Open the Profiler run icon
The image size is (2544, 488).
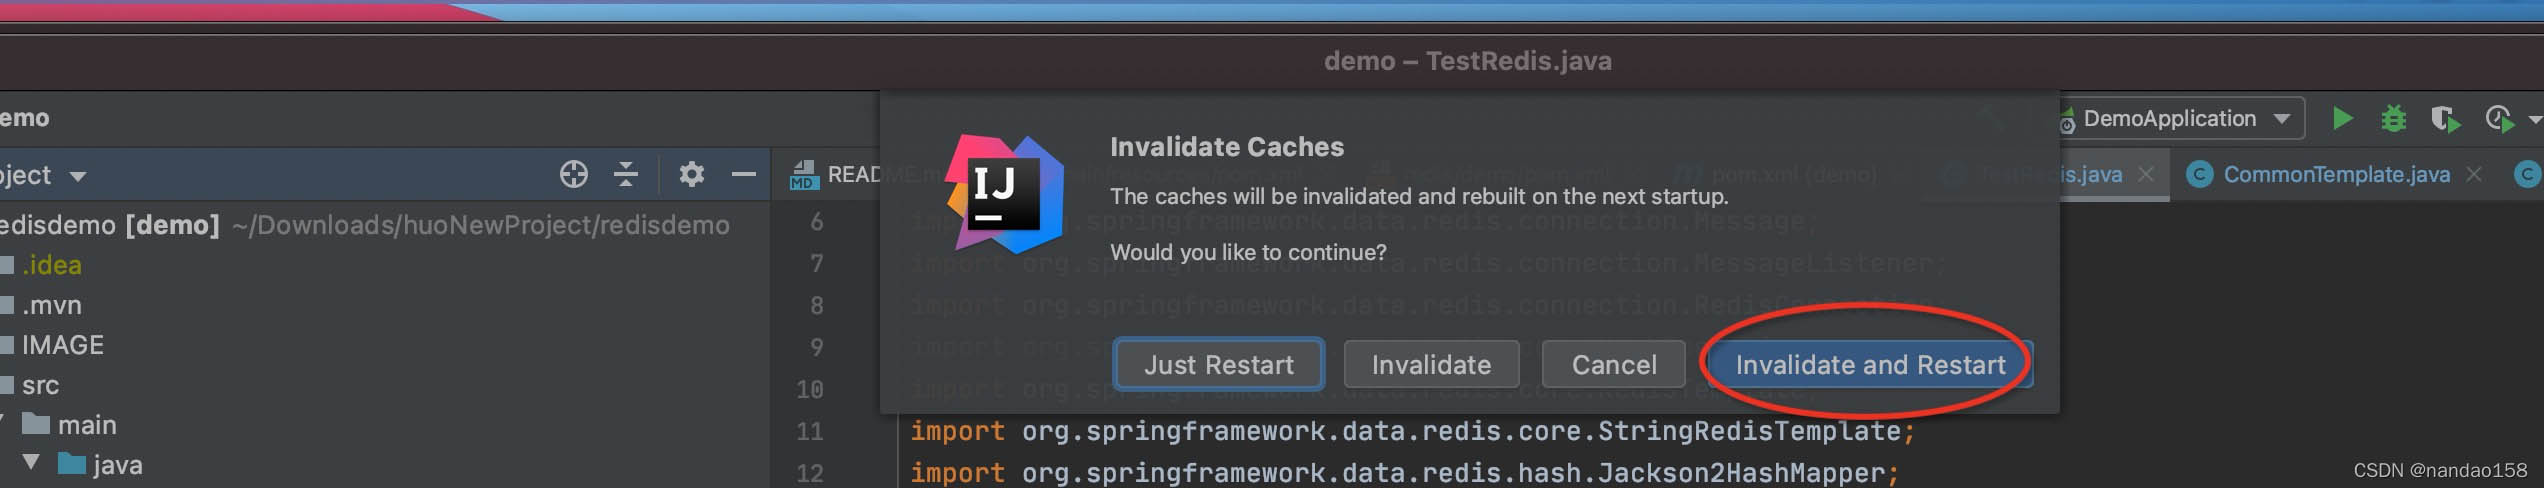coord(2499,119)
